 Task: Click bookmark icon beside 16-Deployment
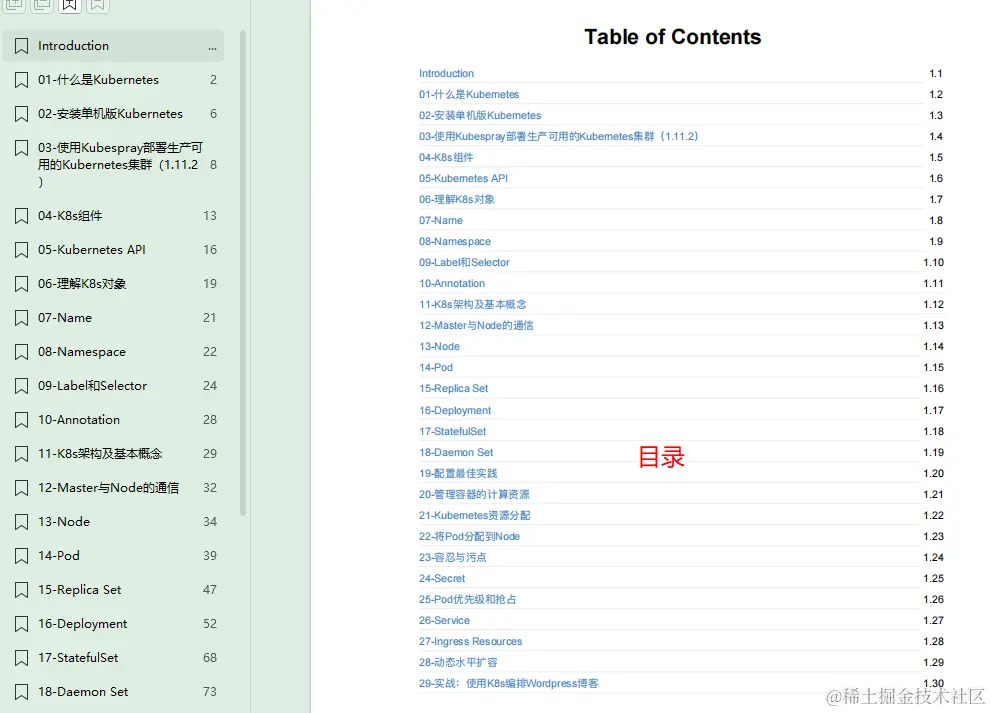[22, 624]
